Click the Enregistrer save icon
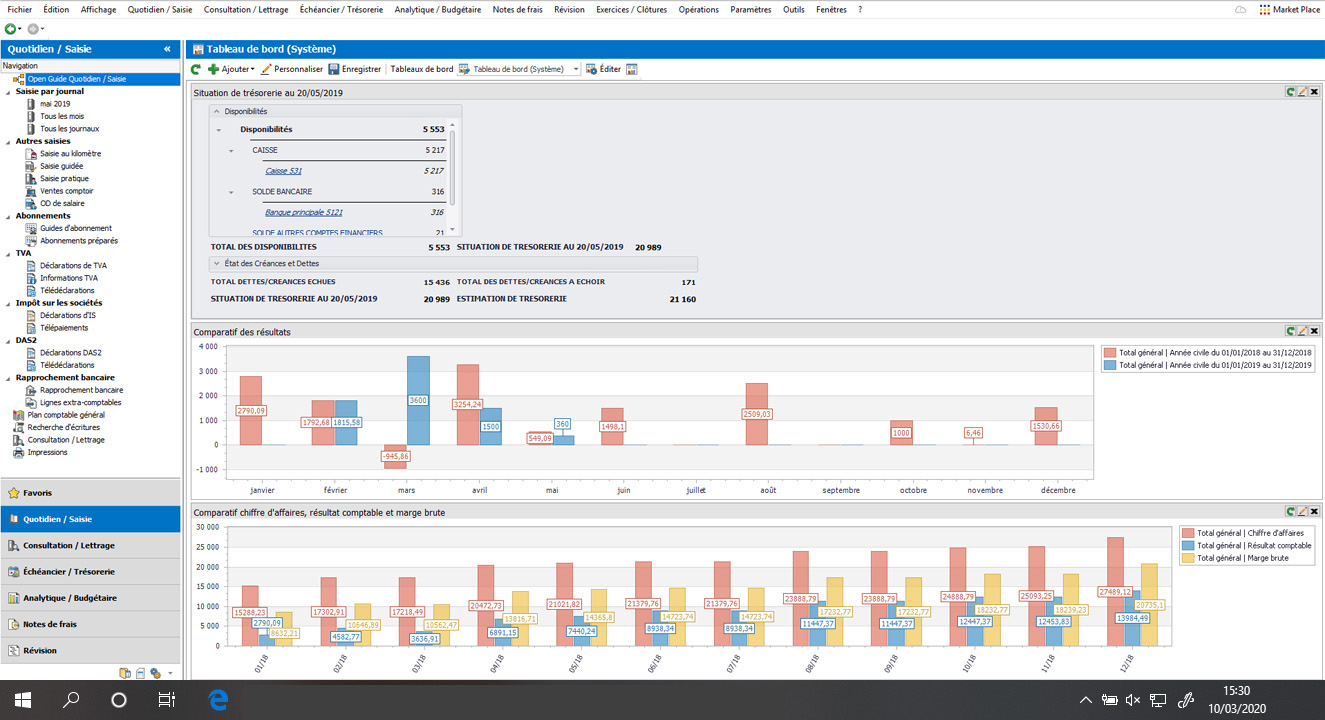 click(x=334, y=70)
